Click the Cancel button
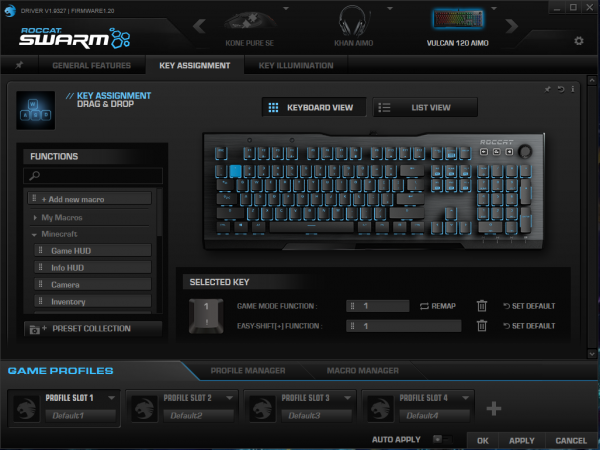Screen dimensions: 600x450 click(x=571, y=441)
